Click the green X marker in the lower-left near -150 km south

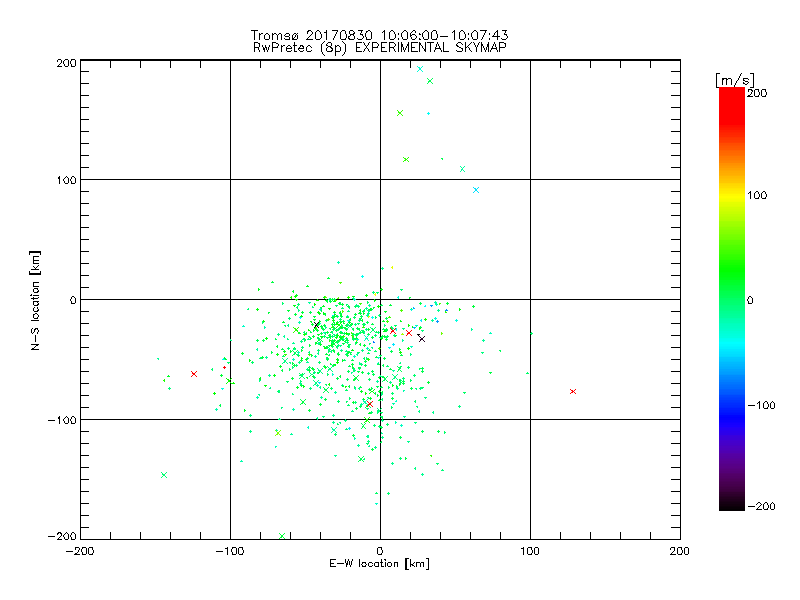tap(164, 475)
